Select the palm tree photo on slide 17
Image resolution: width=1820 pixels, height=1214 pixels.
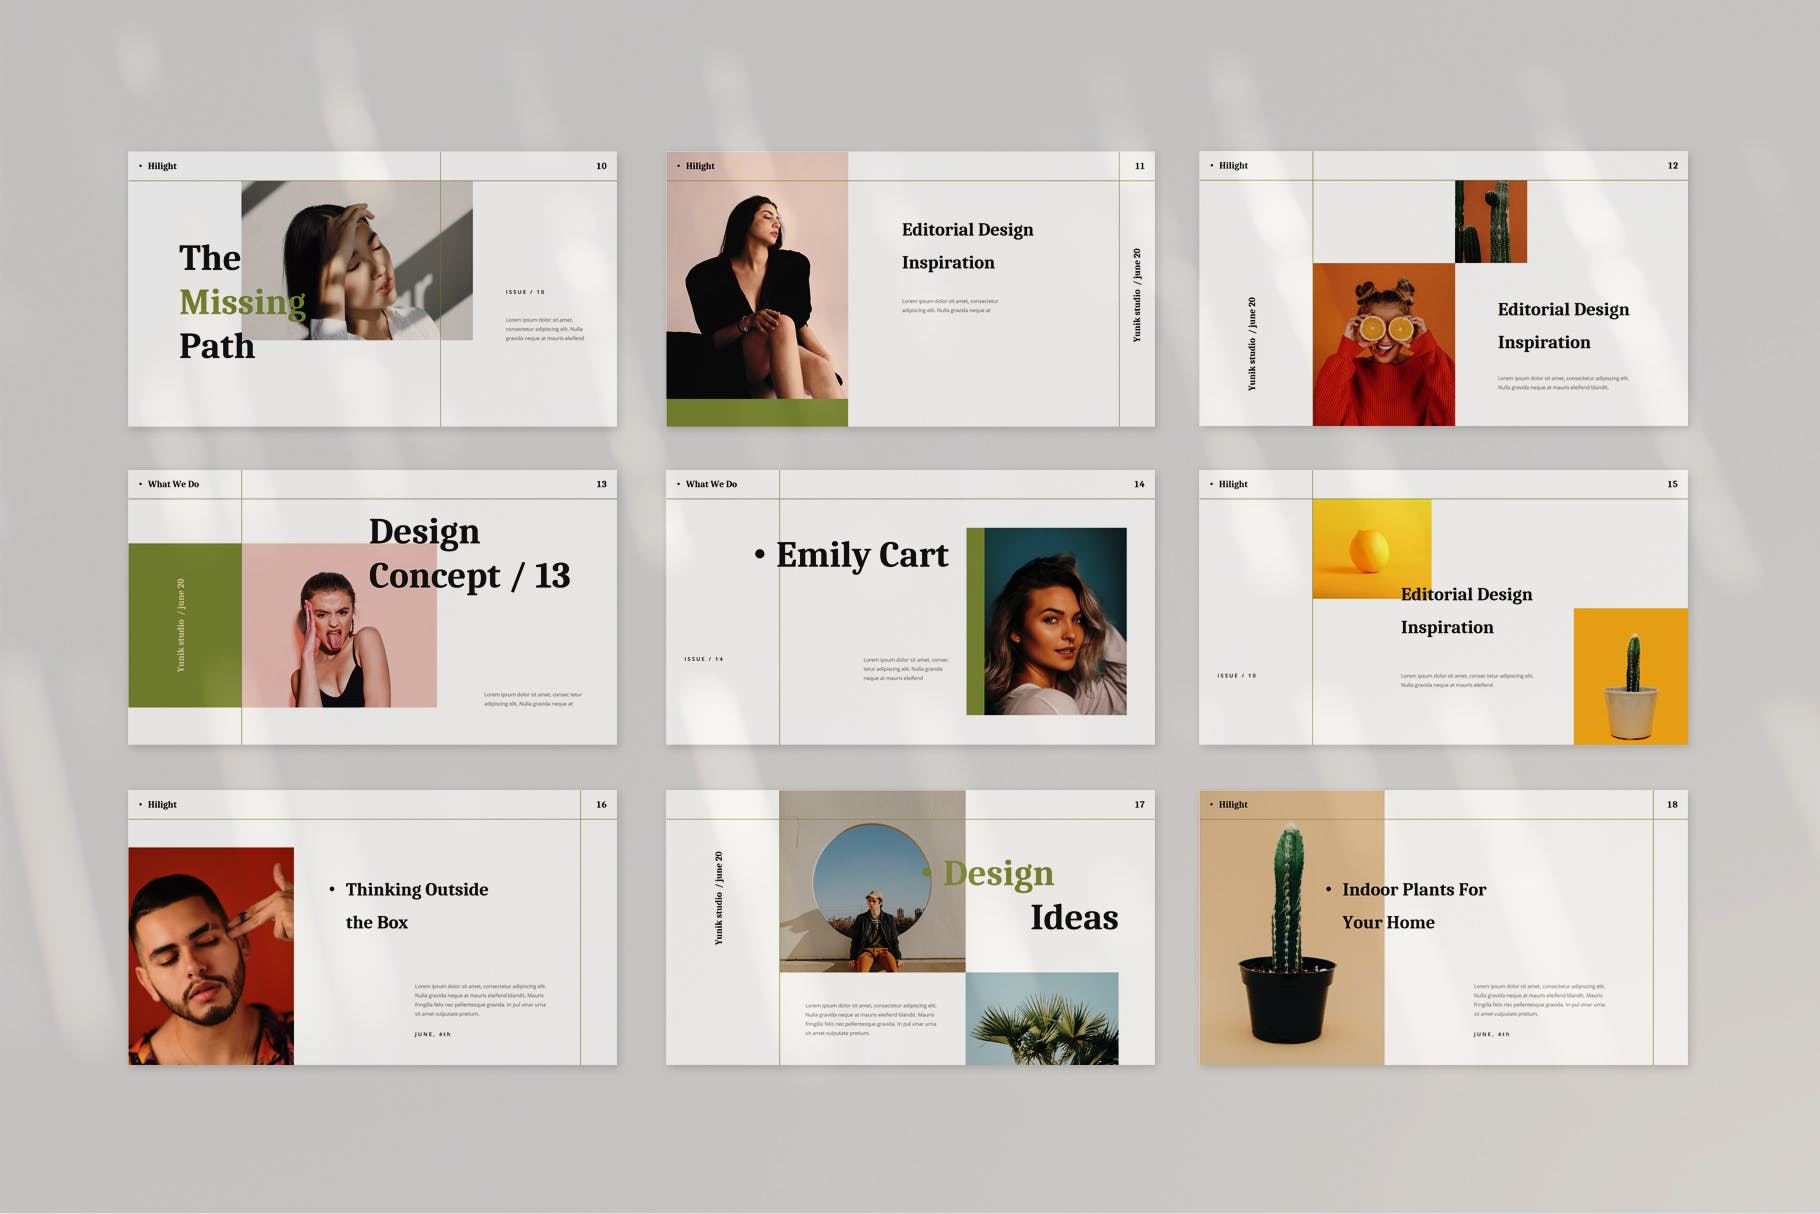point(1041,1018)
